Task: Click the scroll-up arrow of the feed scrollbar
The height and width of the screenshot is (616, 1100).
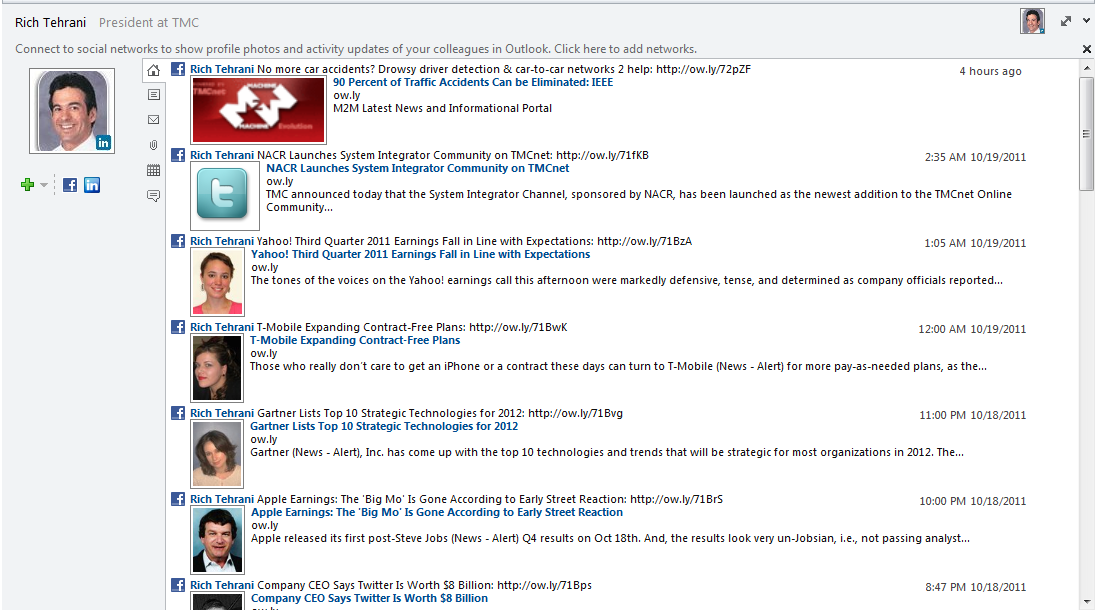Action: [x=1086, y=68]
